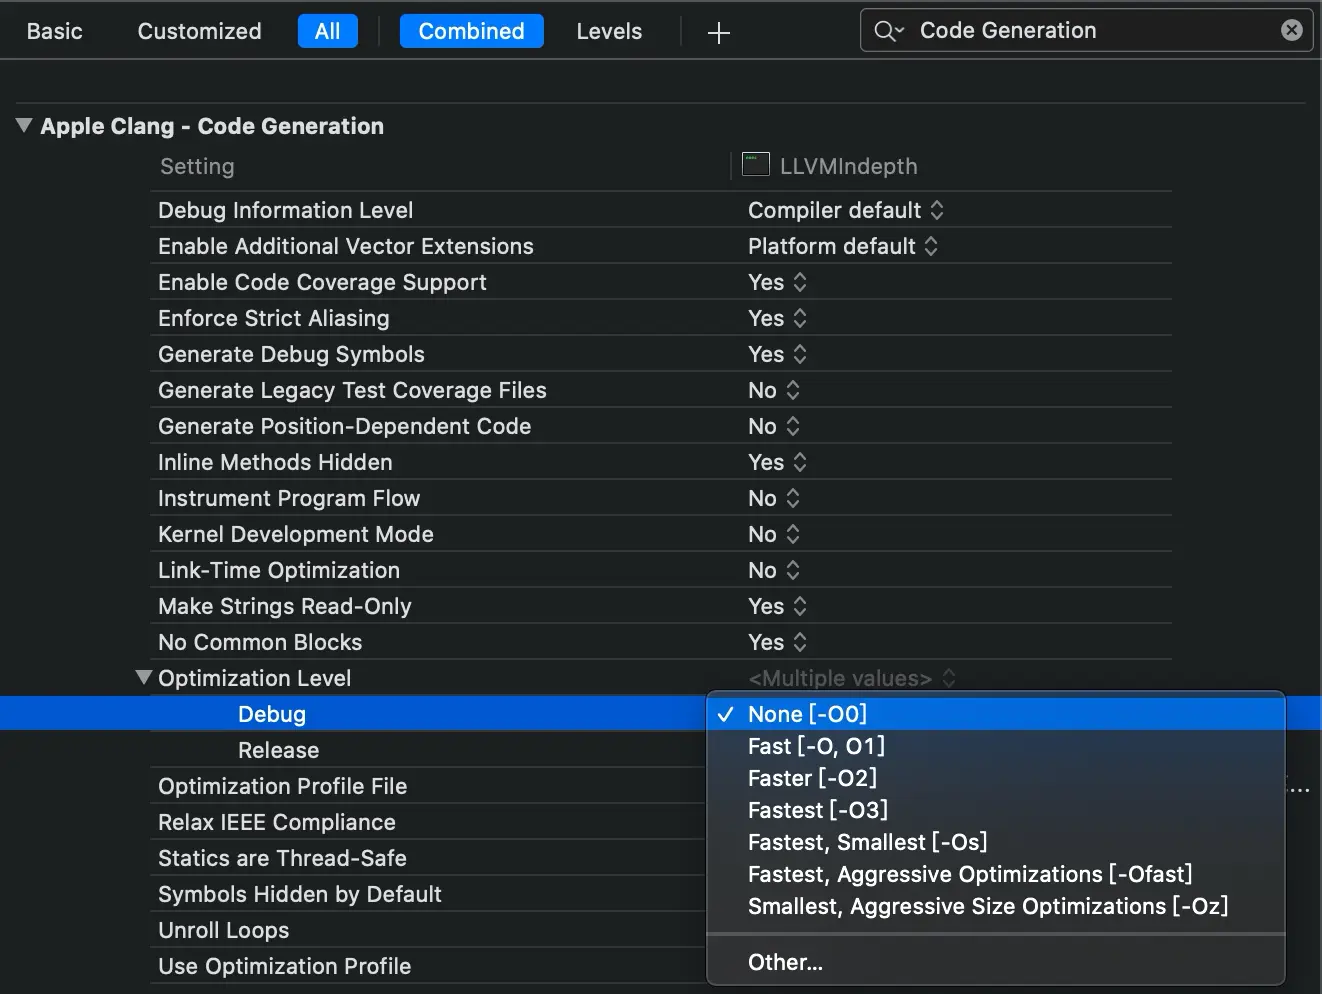Collapse the Apple Clang - Code Generation section
The image size is (1322, 994).
pos(24,125)
